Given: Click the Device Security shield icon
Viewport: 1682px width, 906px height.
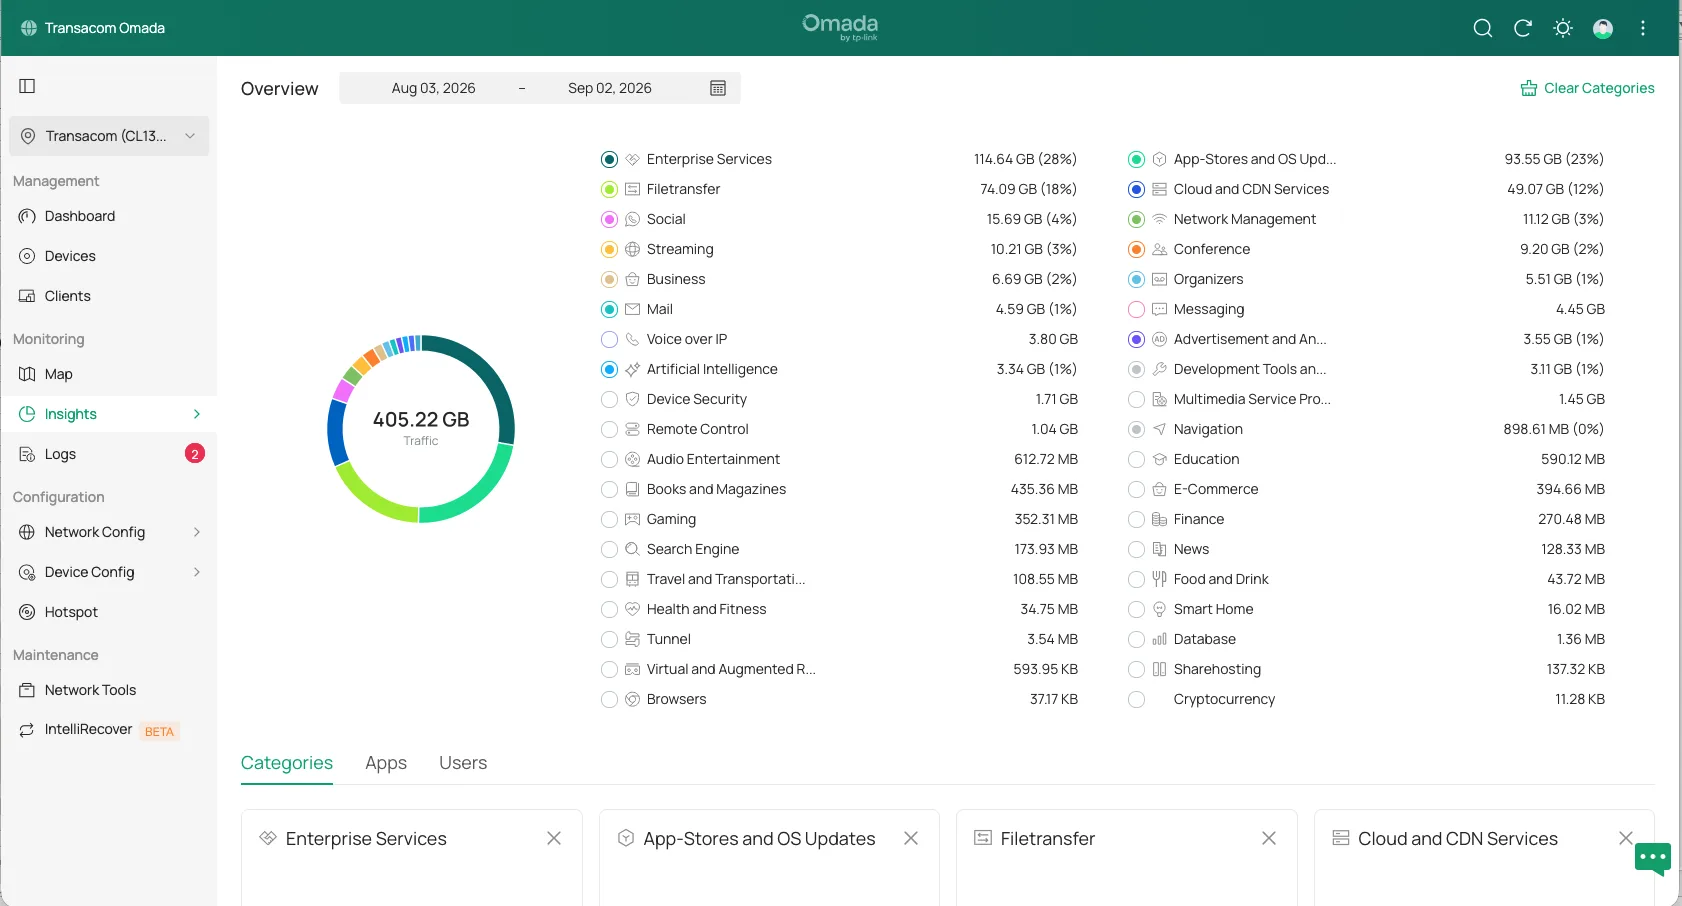Looking at the screenshot, I should pyautogui.click(x=632, y=399).
